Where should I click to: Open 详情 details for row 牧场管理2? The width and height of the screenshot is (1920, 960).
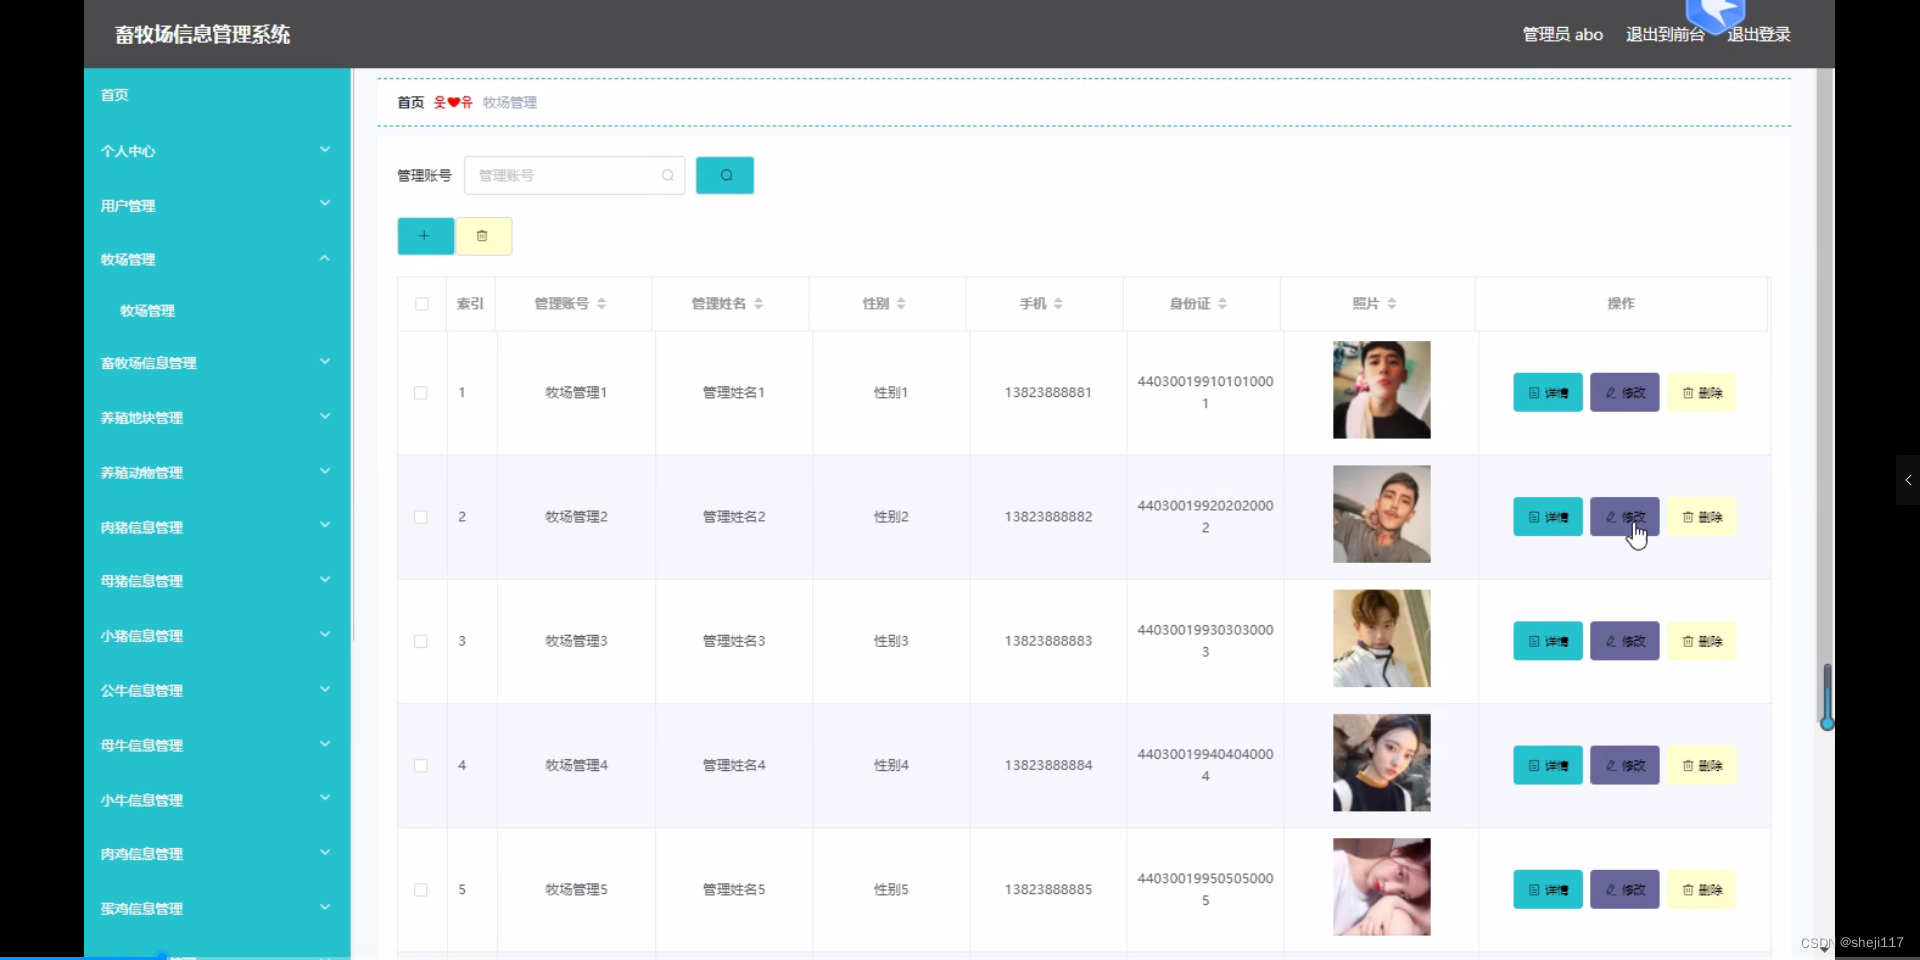click(x=1548, y=517)
